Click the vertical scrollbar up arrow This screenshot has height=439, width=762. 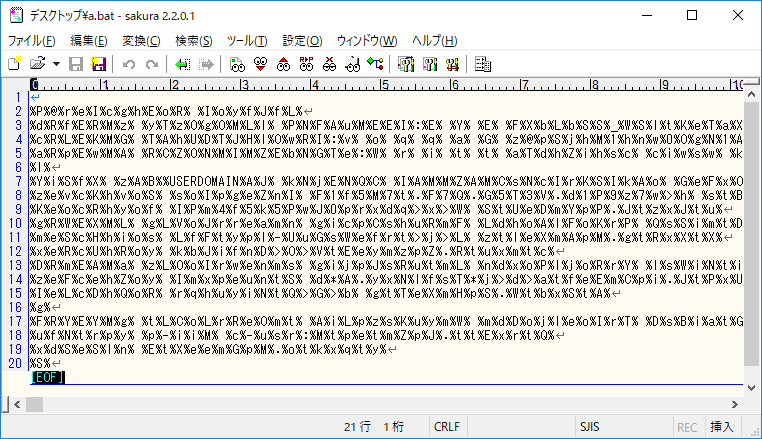tap(751, 94)
